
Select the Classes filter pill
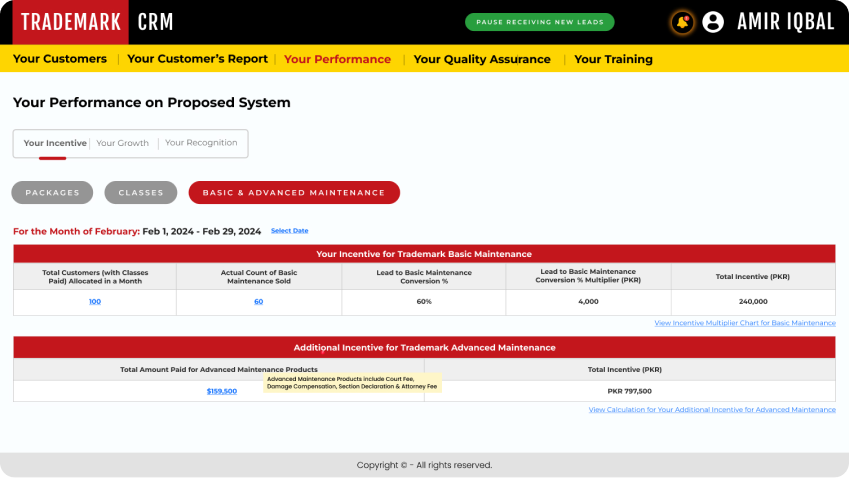(141, 192)
